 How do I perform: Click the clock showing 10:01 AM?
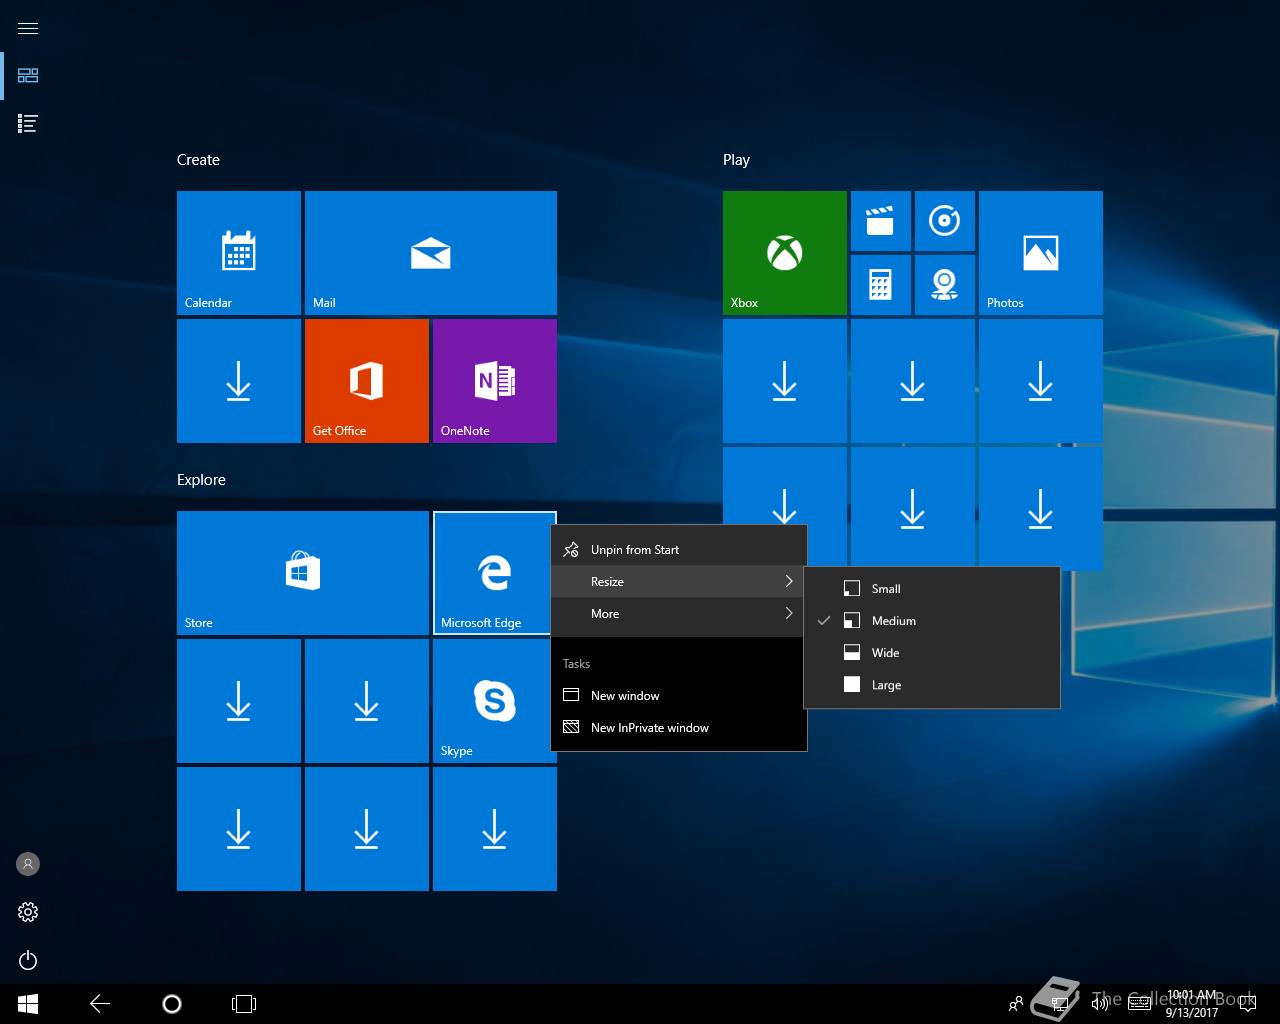click(1192, 1004)
